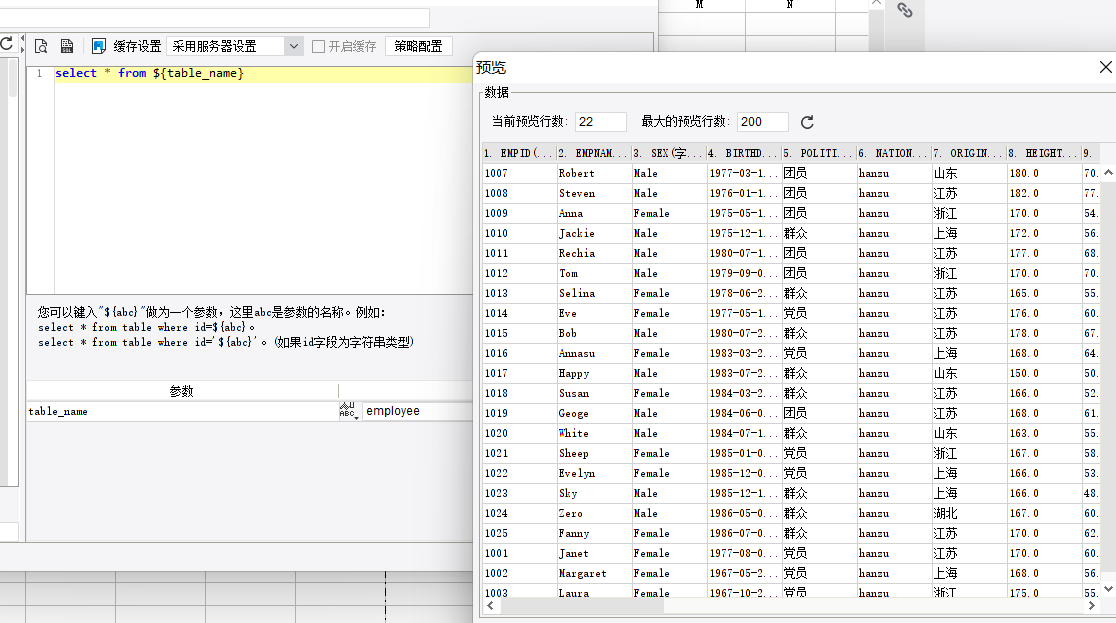The height and width of the screenshot is (623, 1116).
Task: Click the ORIGIN column header
Action: (x=969, y=153)
